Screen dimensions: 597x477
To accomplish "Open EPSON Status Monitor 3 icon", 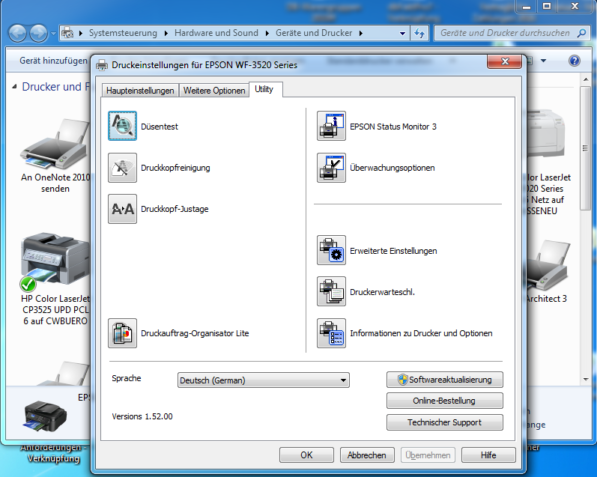I will [x=331, y=126].
